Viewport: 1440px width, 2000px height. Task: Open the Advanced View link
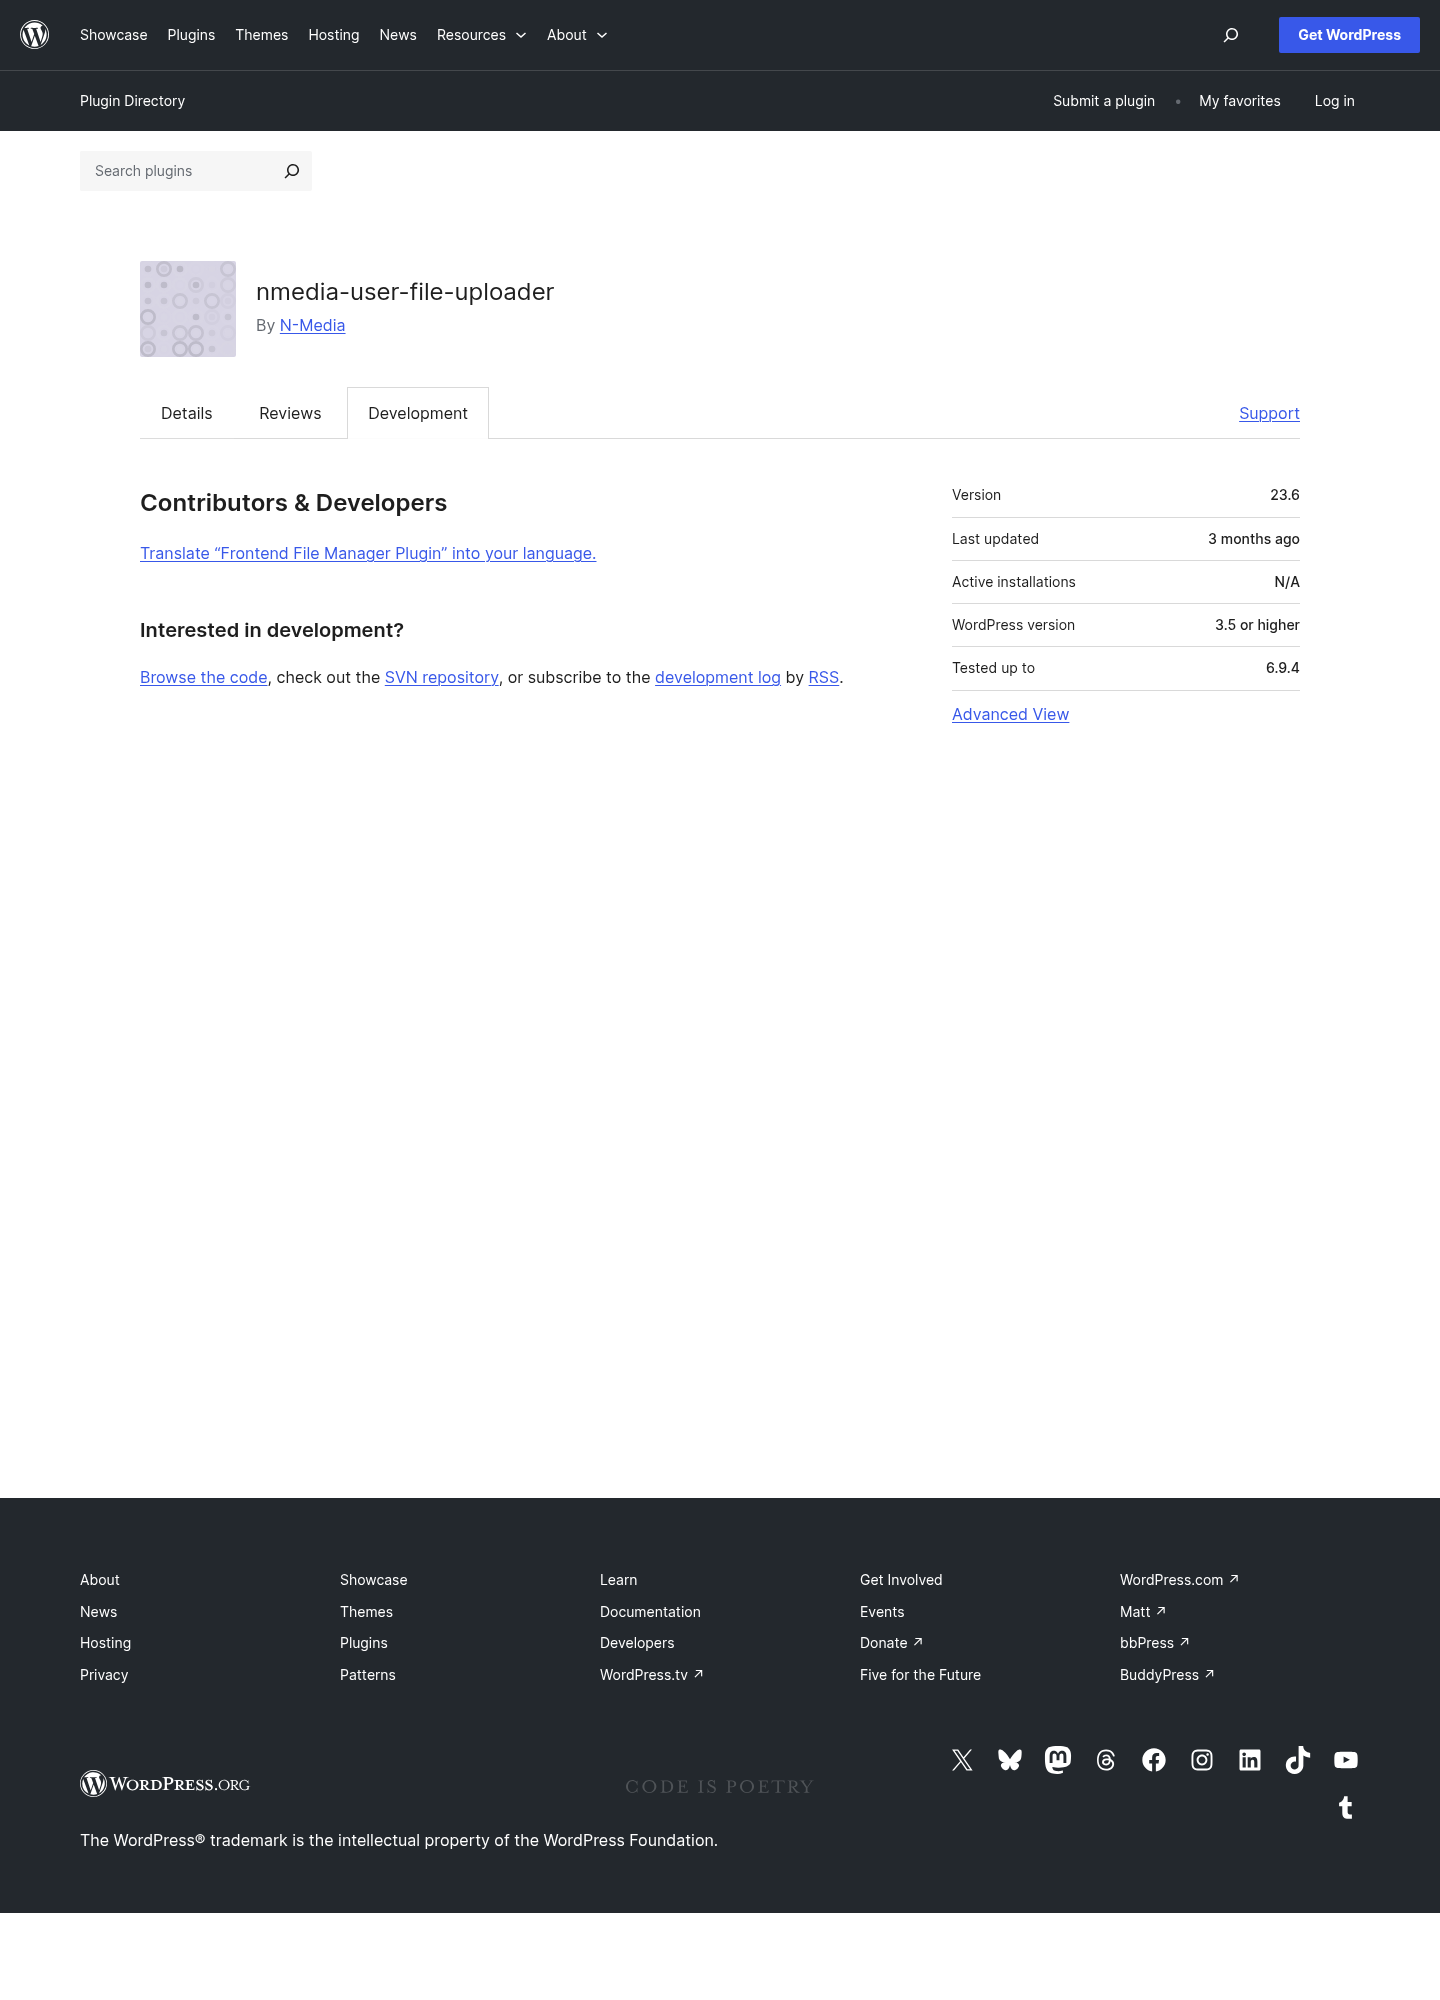pyautogui.click(x=1010, y=714)
